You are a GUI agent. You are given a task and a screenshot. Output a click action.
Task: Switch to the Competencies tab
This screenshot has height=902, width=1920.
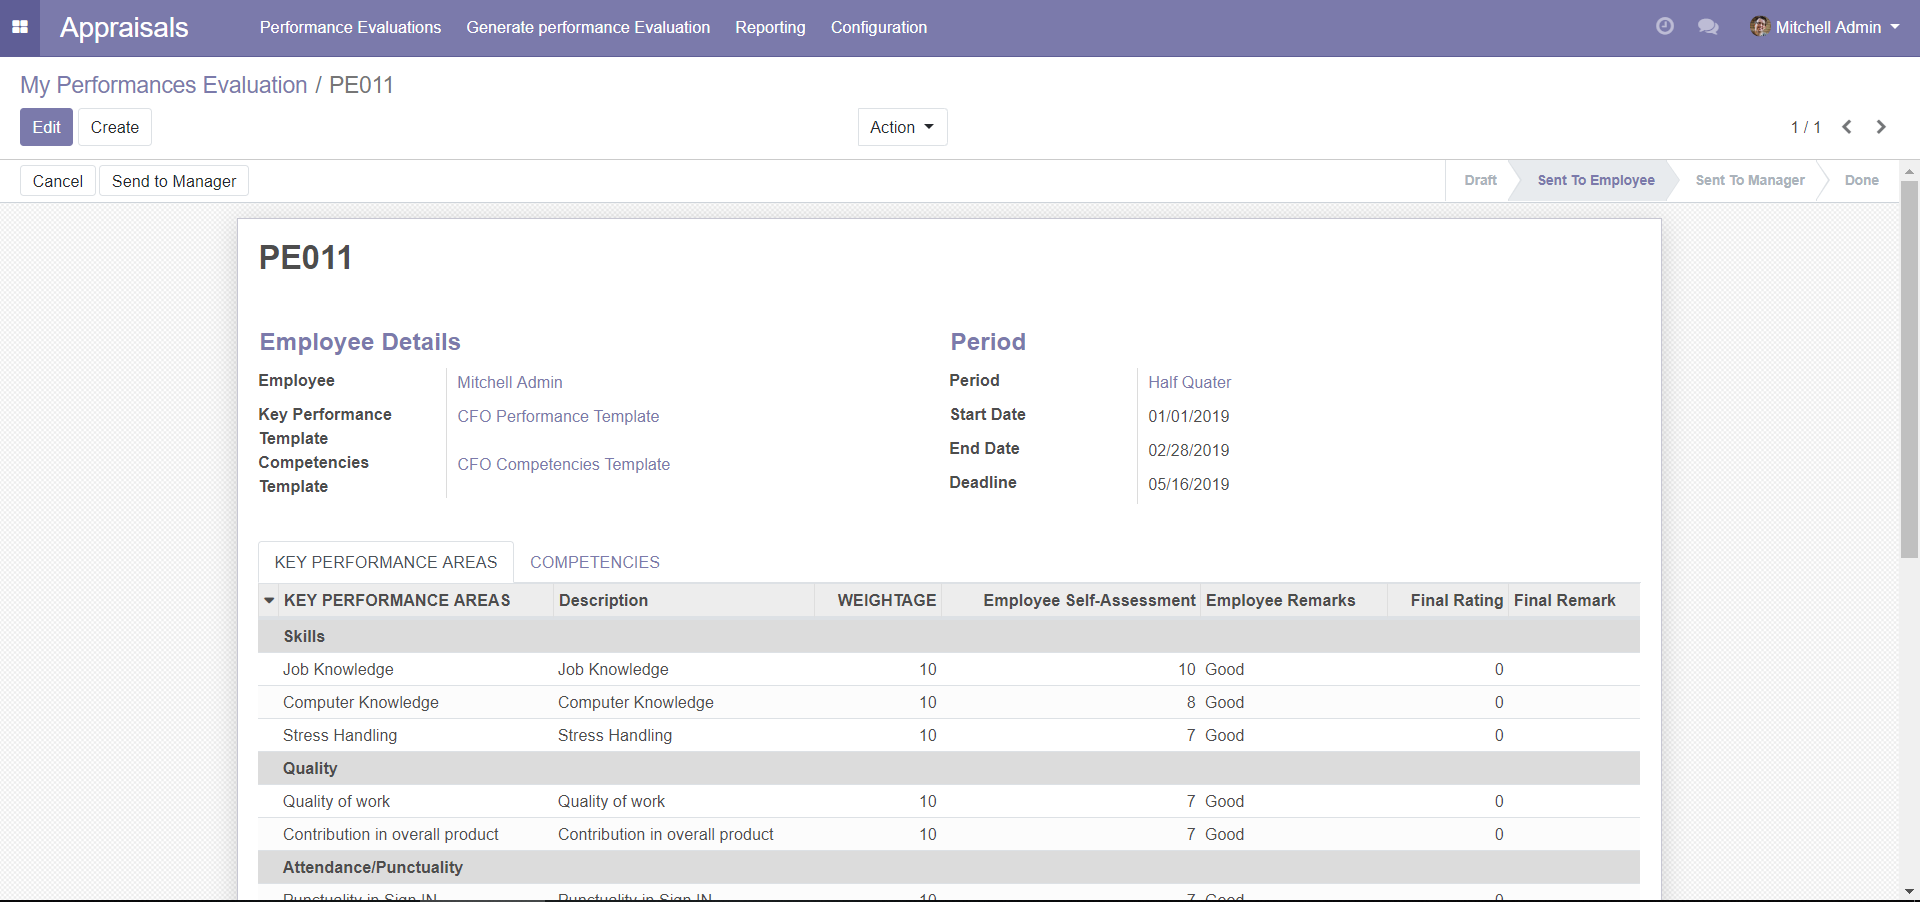click(x=594, y=562)
